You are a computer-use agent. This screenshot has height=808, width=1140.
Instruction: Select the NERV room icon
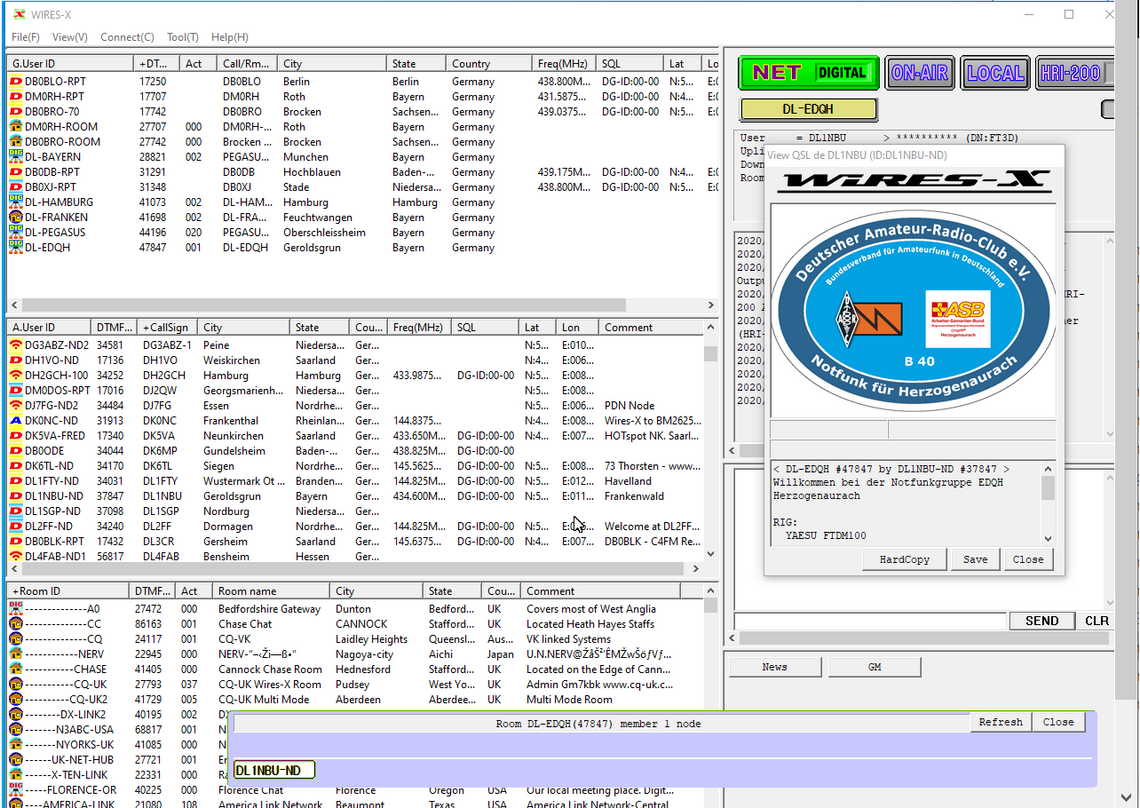tap(16, 654)
